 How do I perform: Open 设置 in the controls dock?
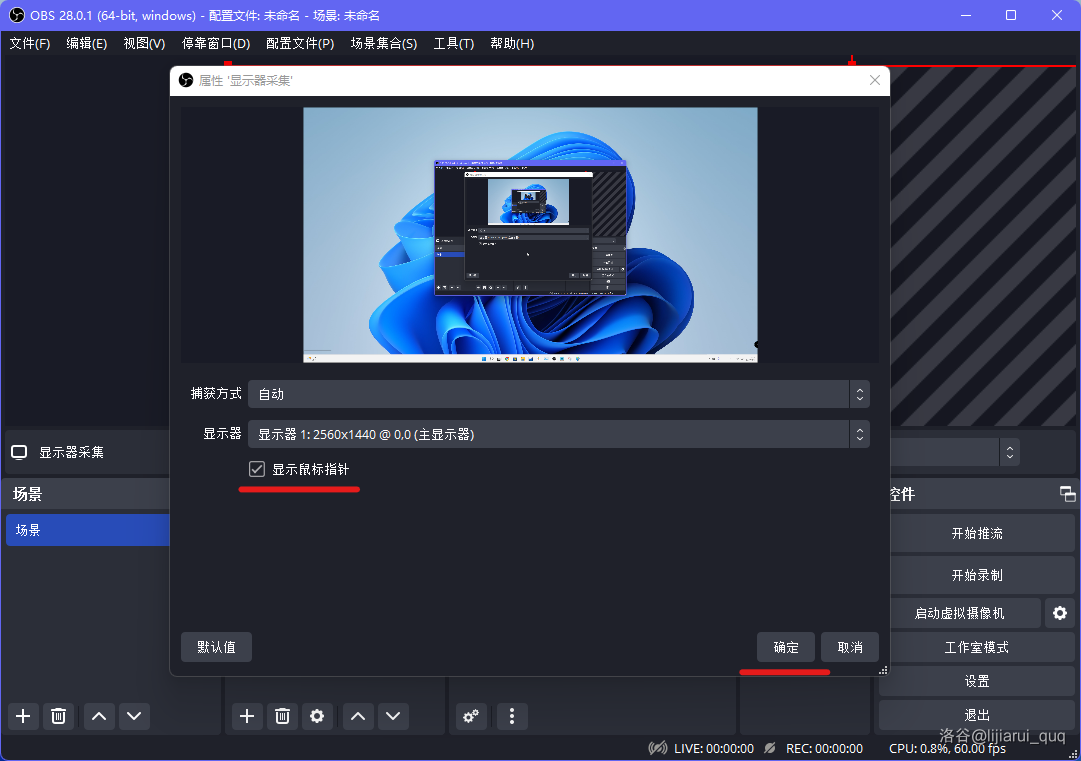point(977,681)
